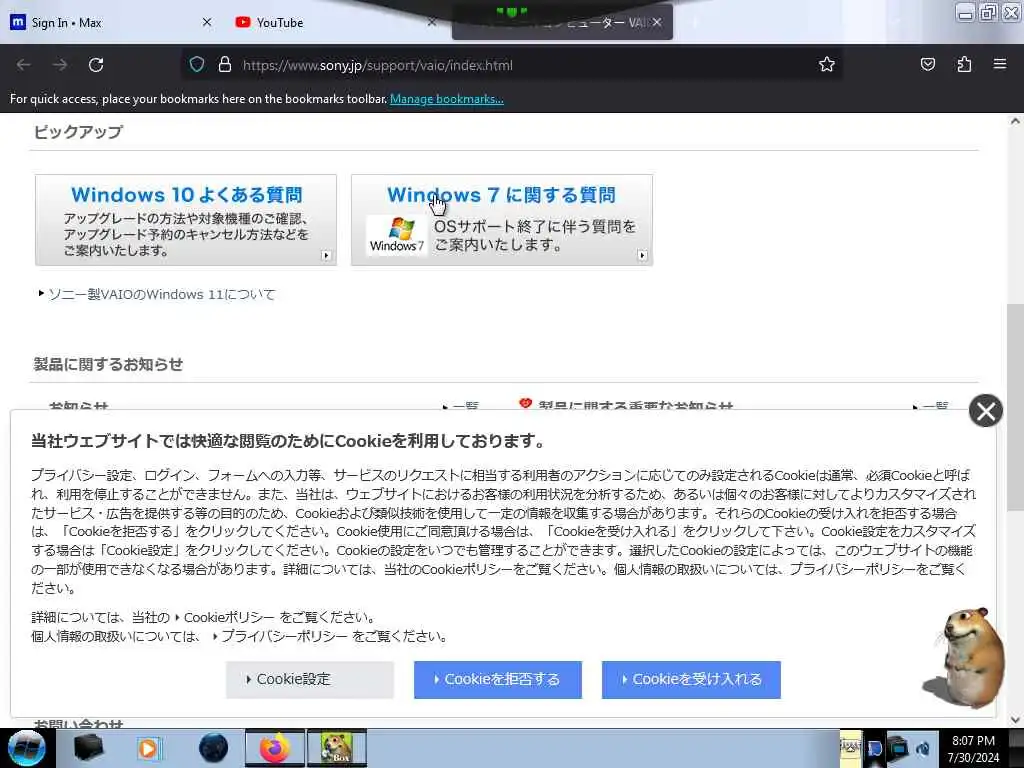Click the Manage bookmarks link

447,99
